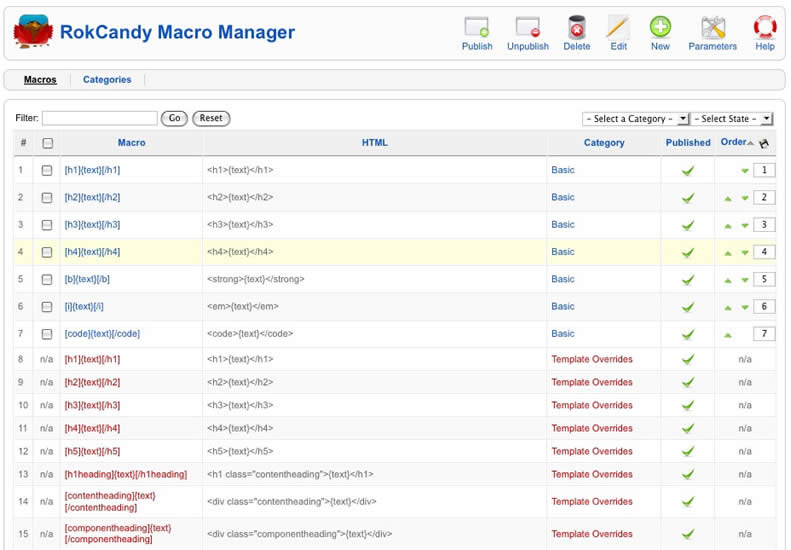This screenshot has width=791, height=550.
Task: Move [h2] Basic macro down in order
Action: [x=745, y=198]
